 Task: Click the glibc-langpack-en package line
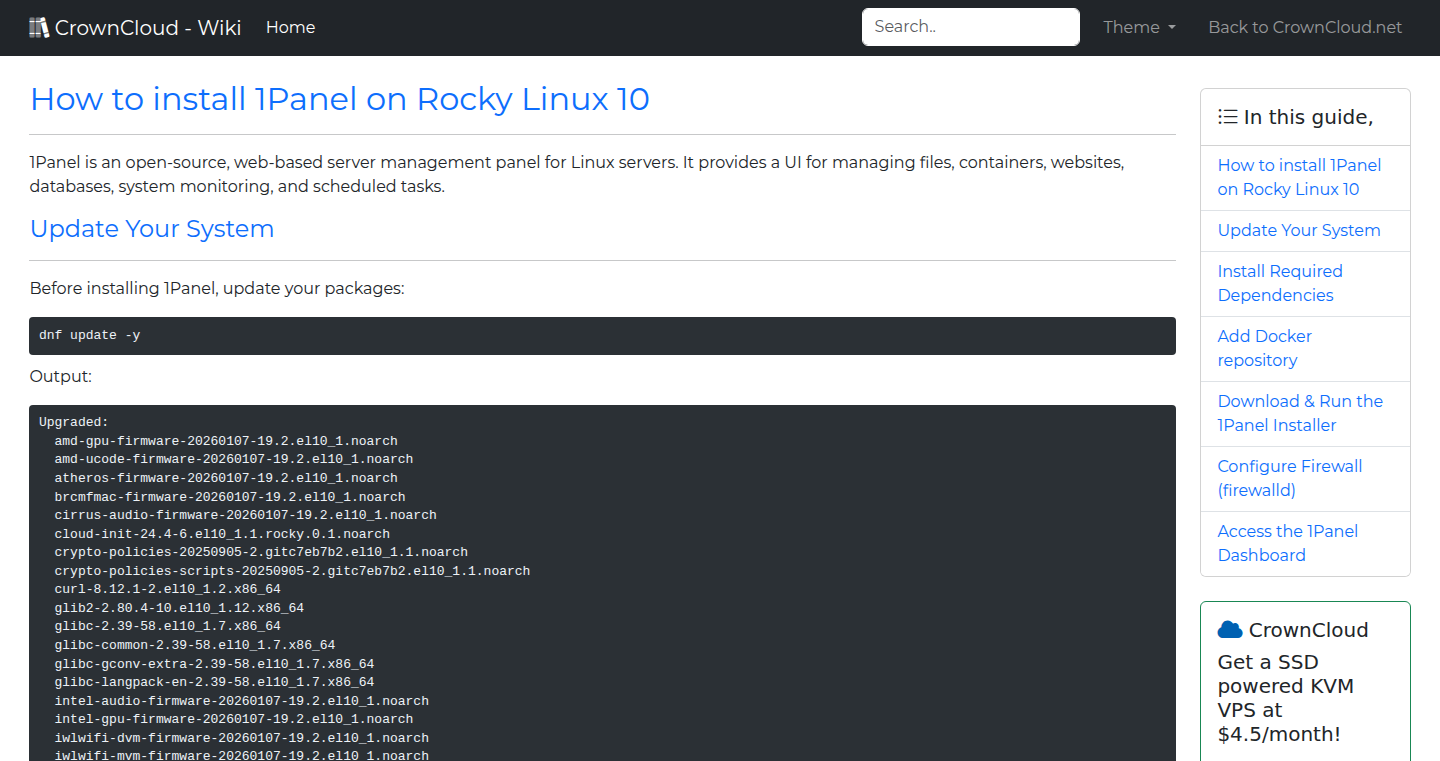pos(215,682)
